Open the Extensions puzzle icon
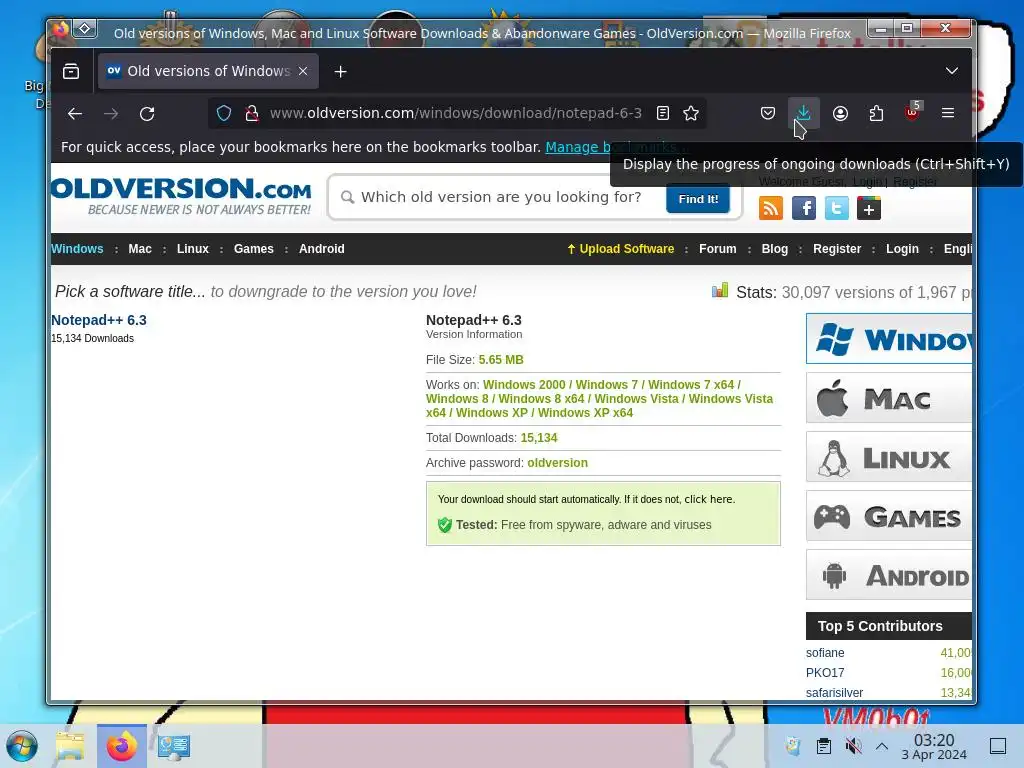 click(x=876, y=114)
